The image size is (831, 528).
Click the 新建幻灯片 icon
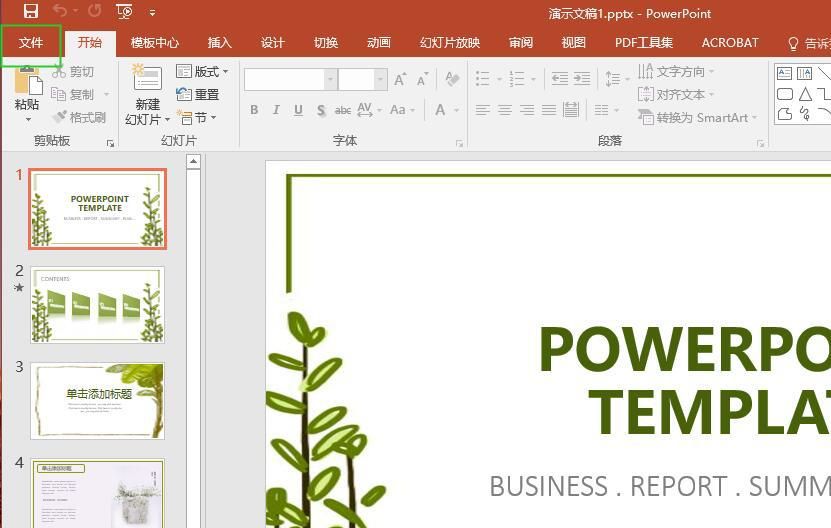147,78
